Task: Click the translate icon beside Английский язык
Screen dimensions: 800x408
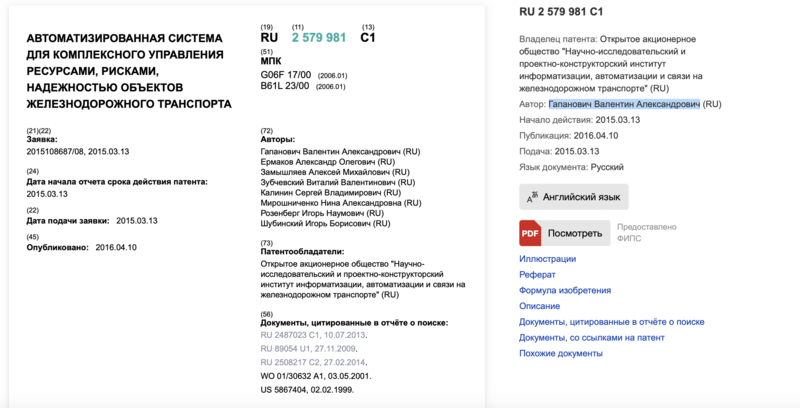Action: tap(533, 197)
